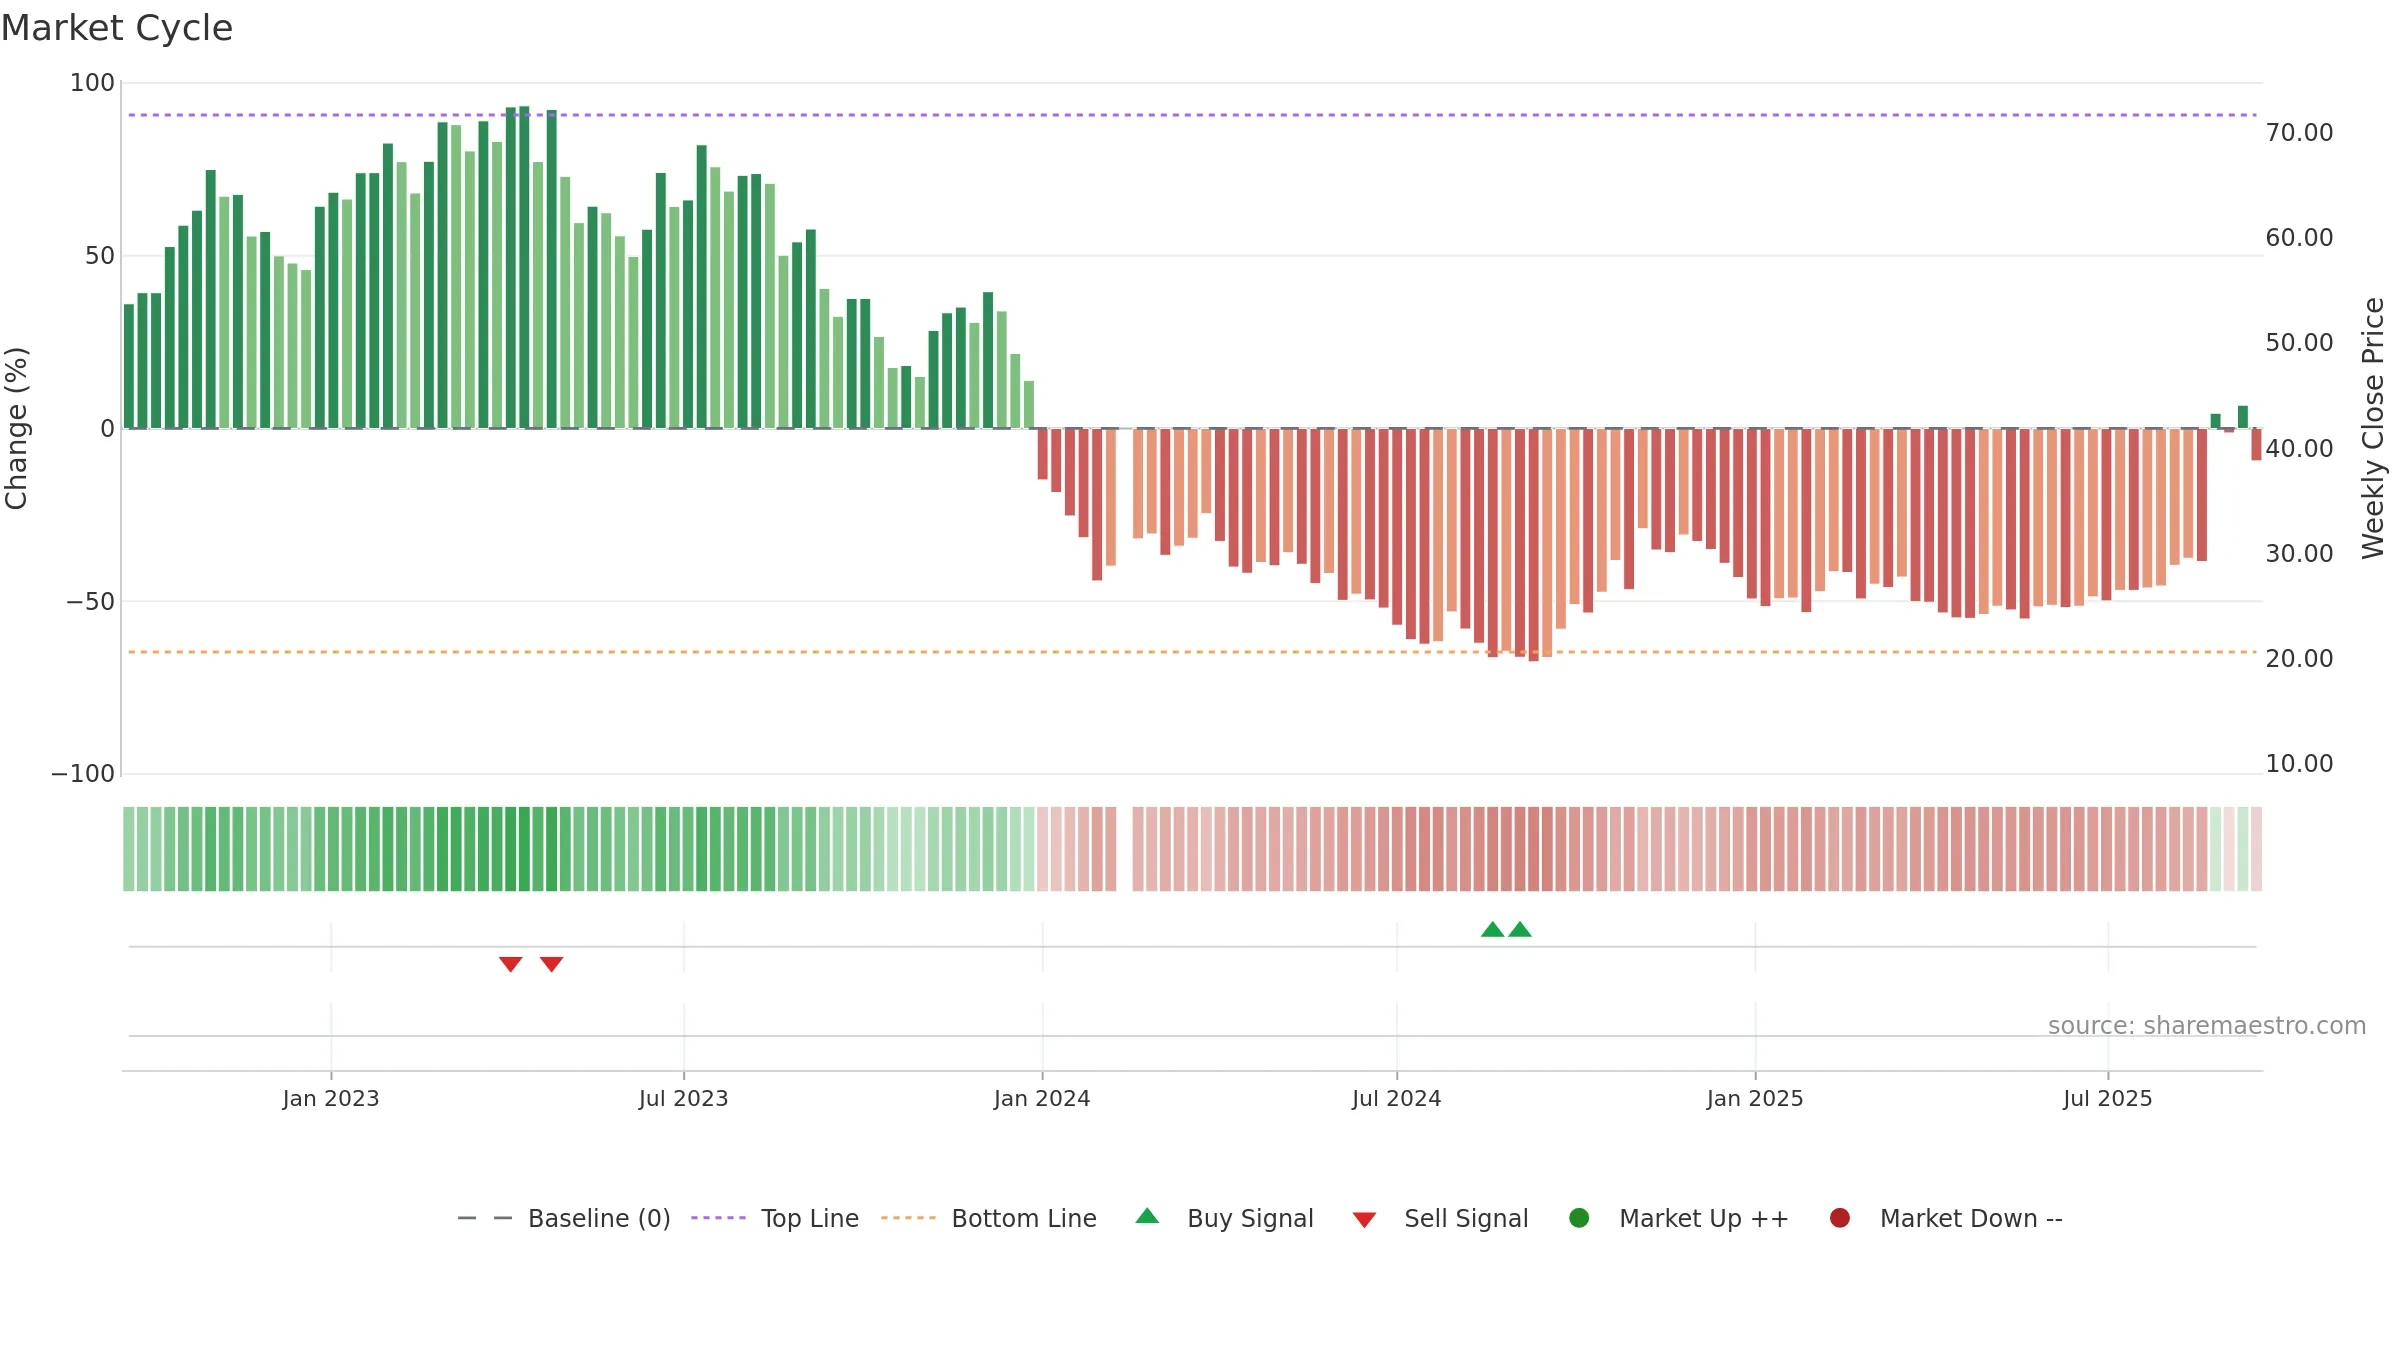Click the Jan 2023 x-axis label
The width and height of the screenshot is (2400, 1350).
tap(331, 1098)
